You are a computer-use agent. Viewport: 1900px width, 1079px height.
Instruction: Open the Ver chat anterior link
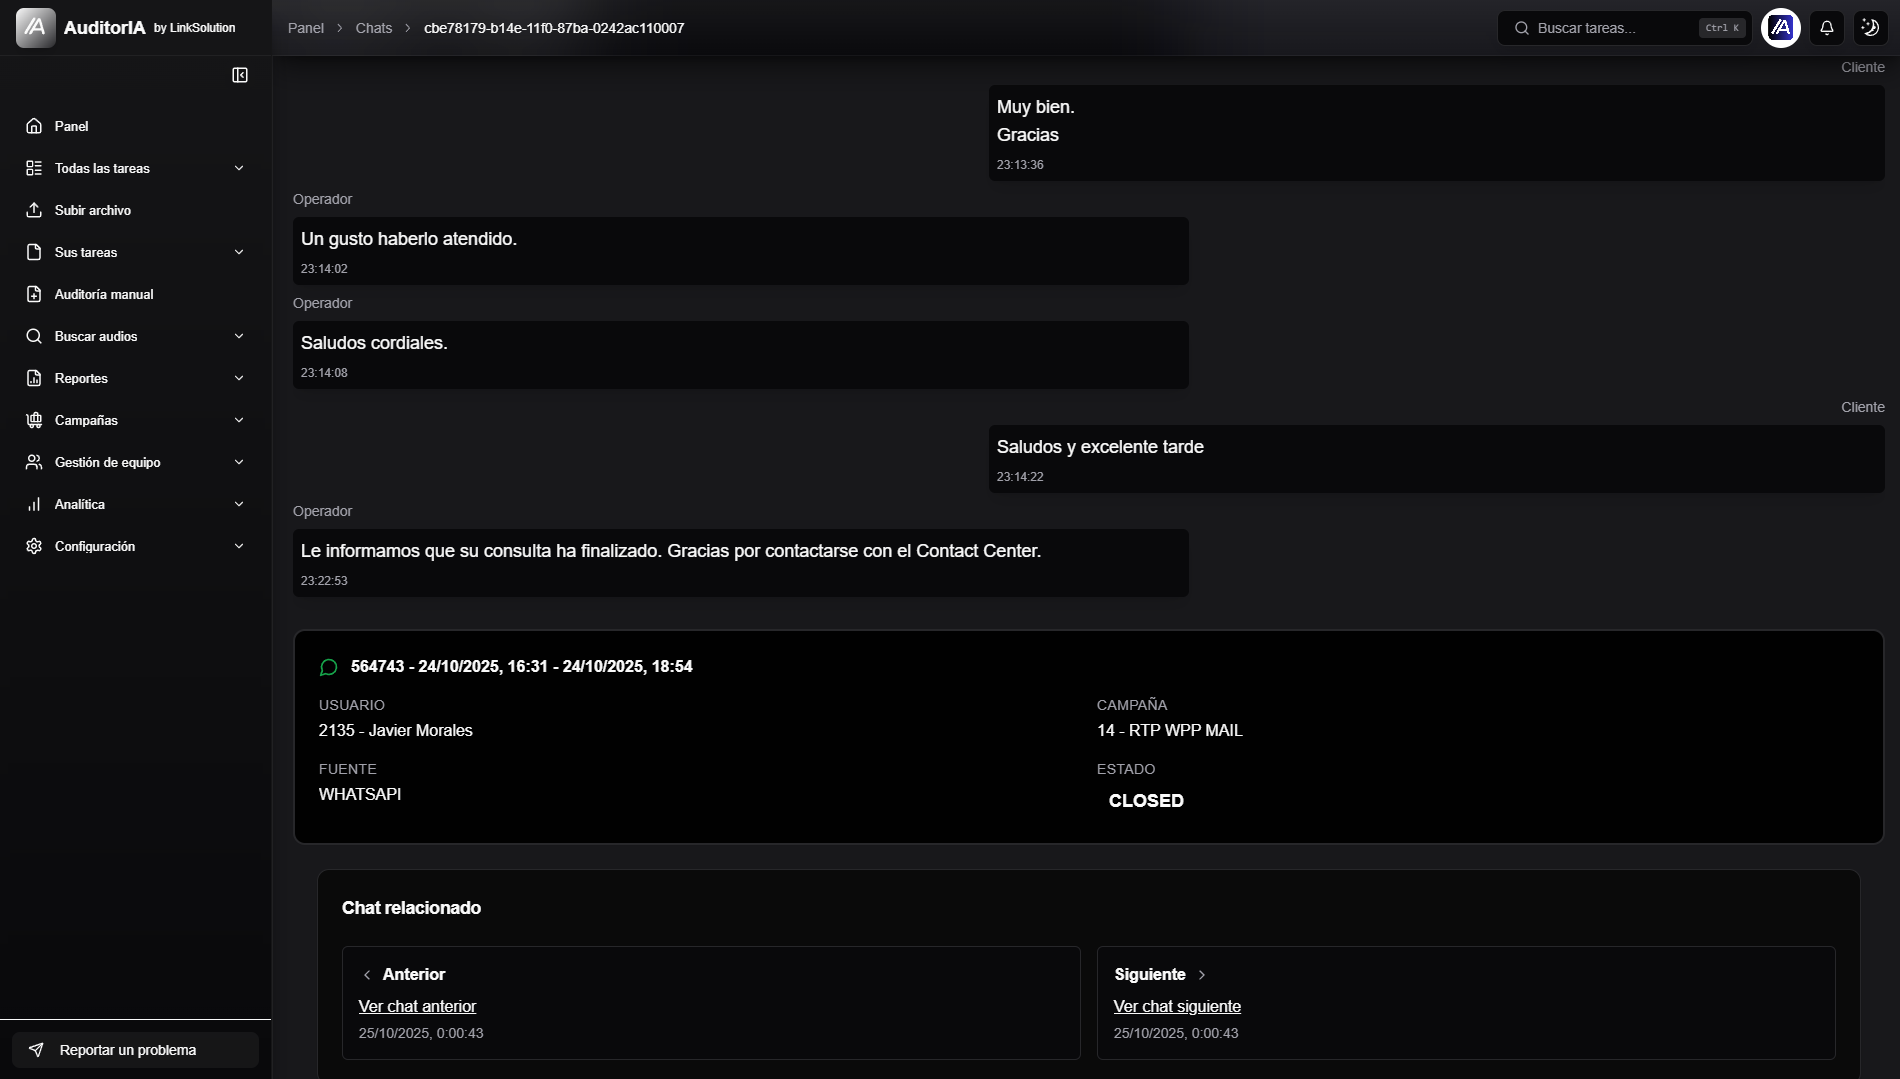[x=417, y=1006]
